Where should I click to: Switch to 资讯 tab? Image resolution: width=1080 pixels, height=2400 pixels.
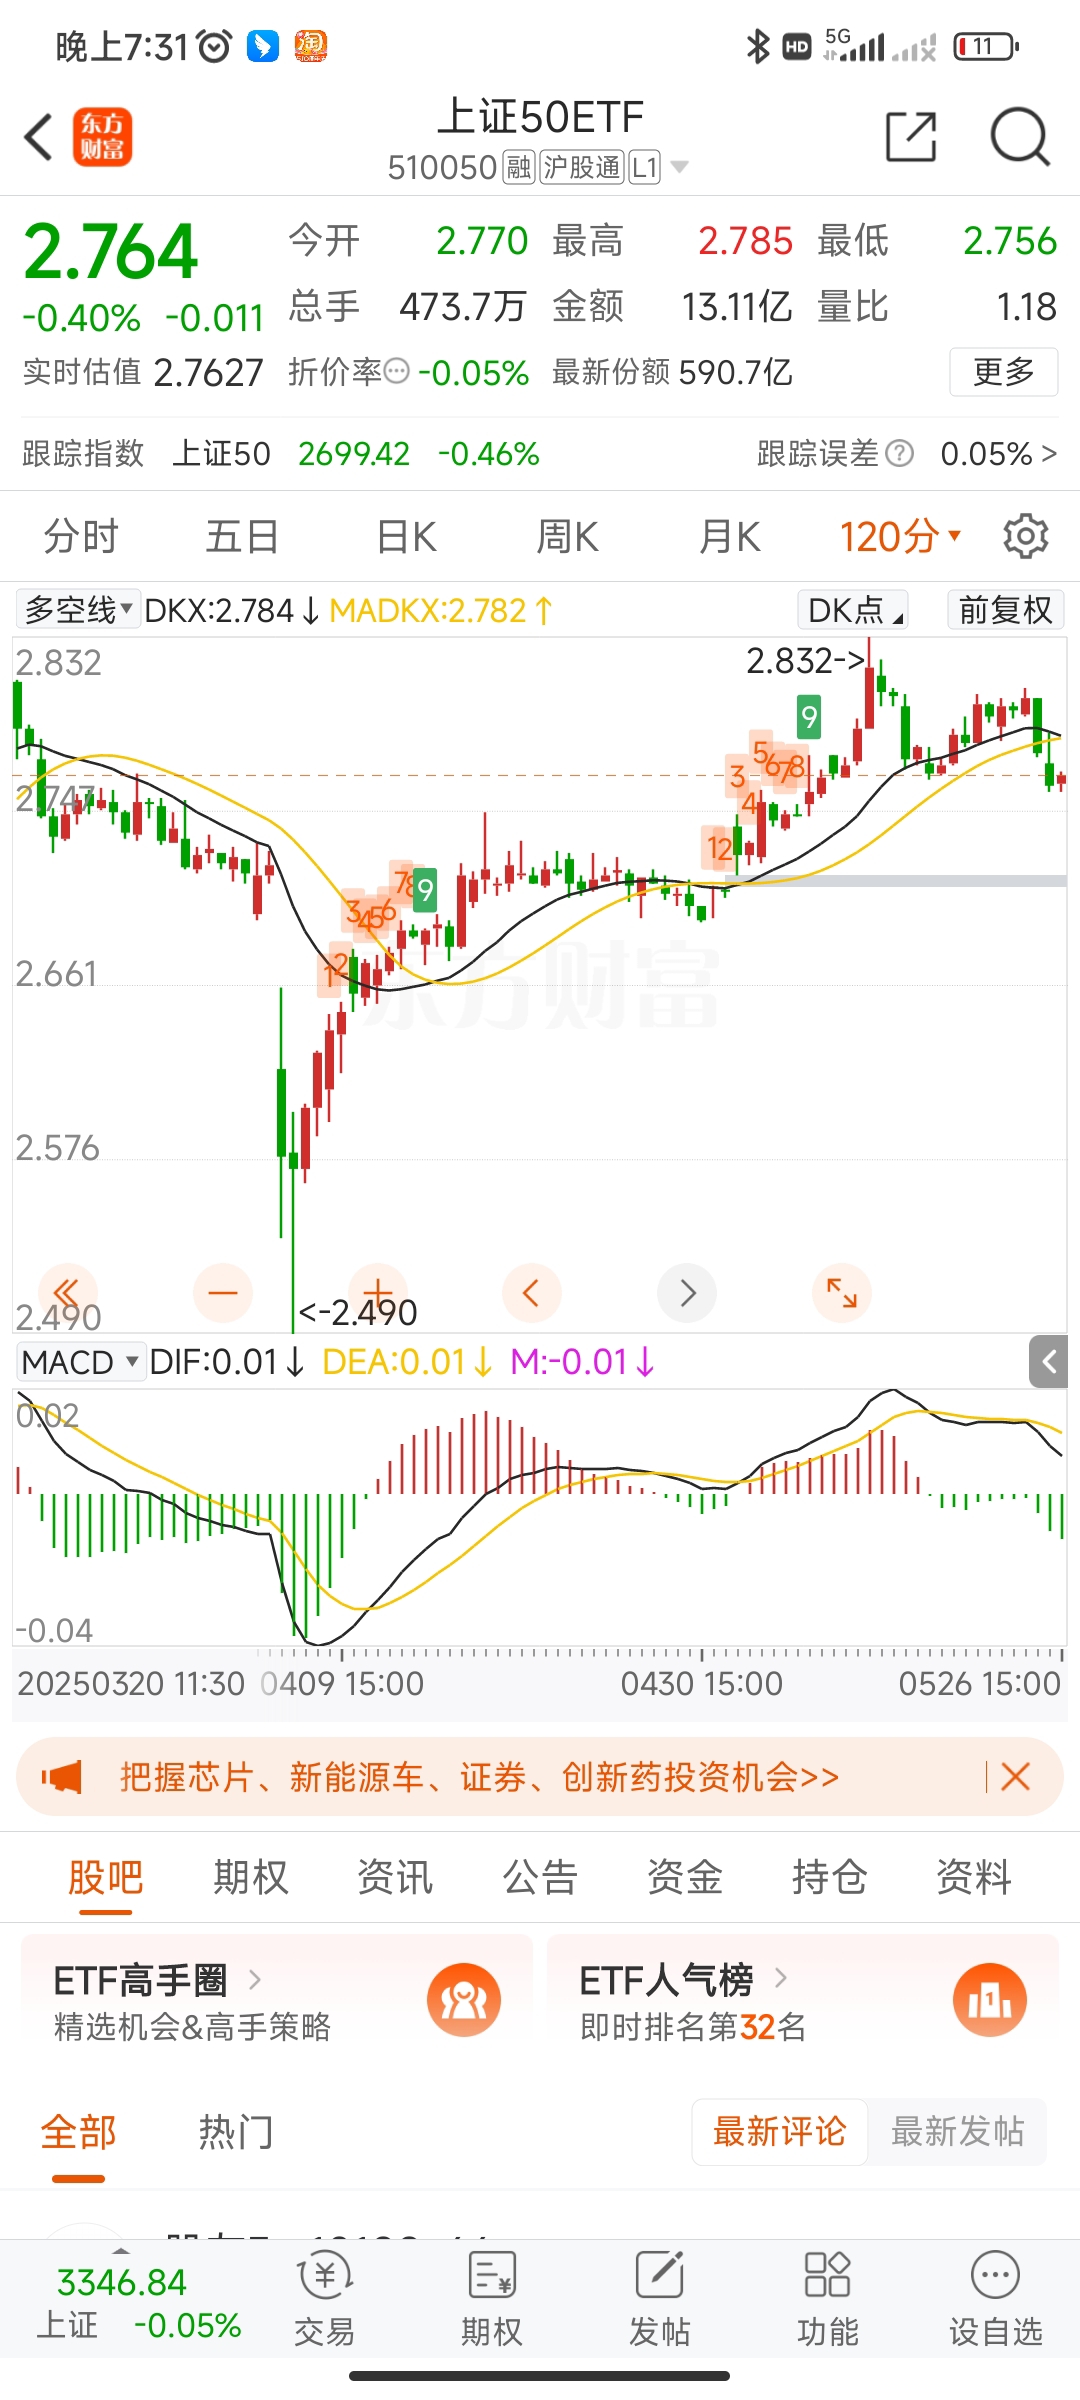[395, 1877]
